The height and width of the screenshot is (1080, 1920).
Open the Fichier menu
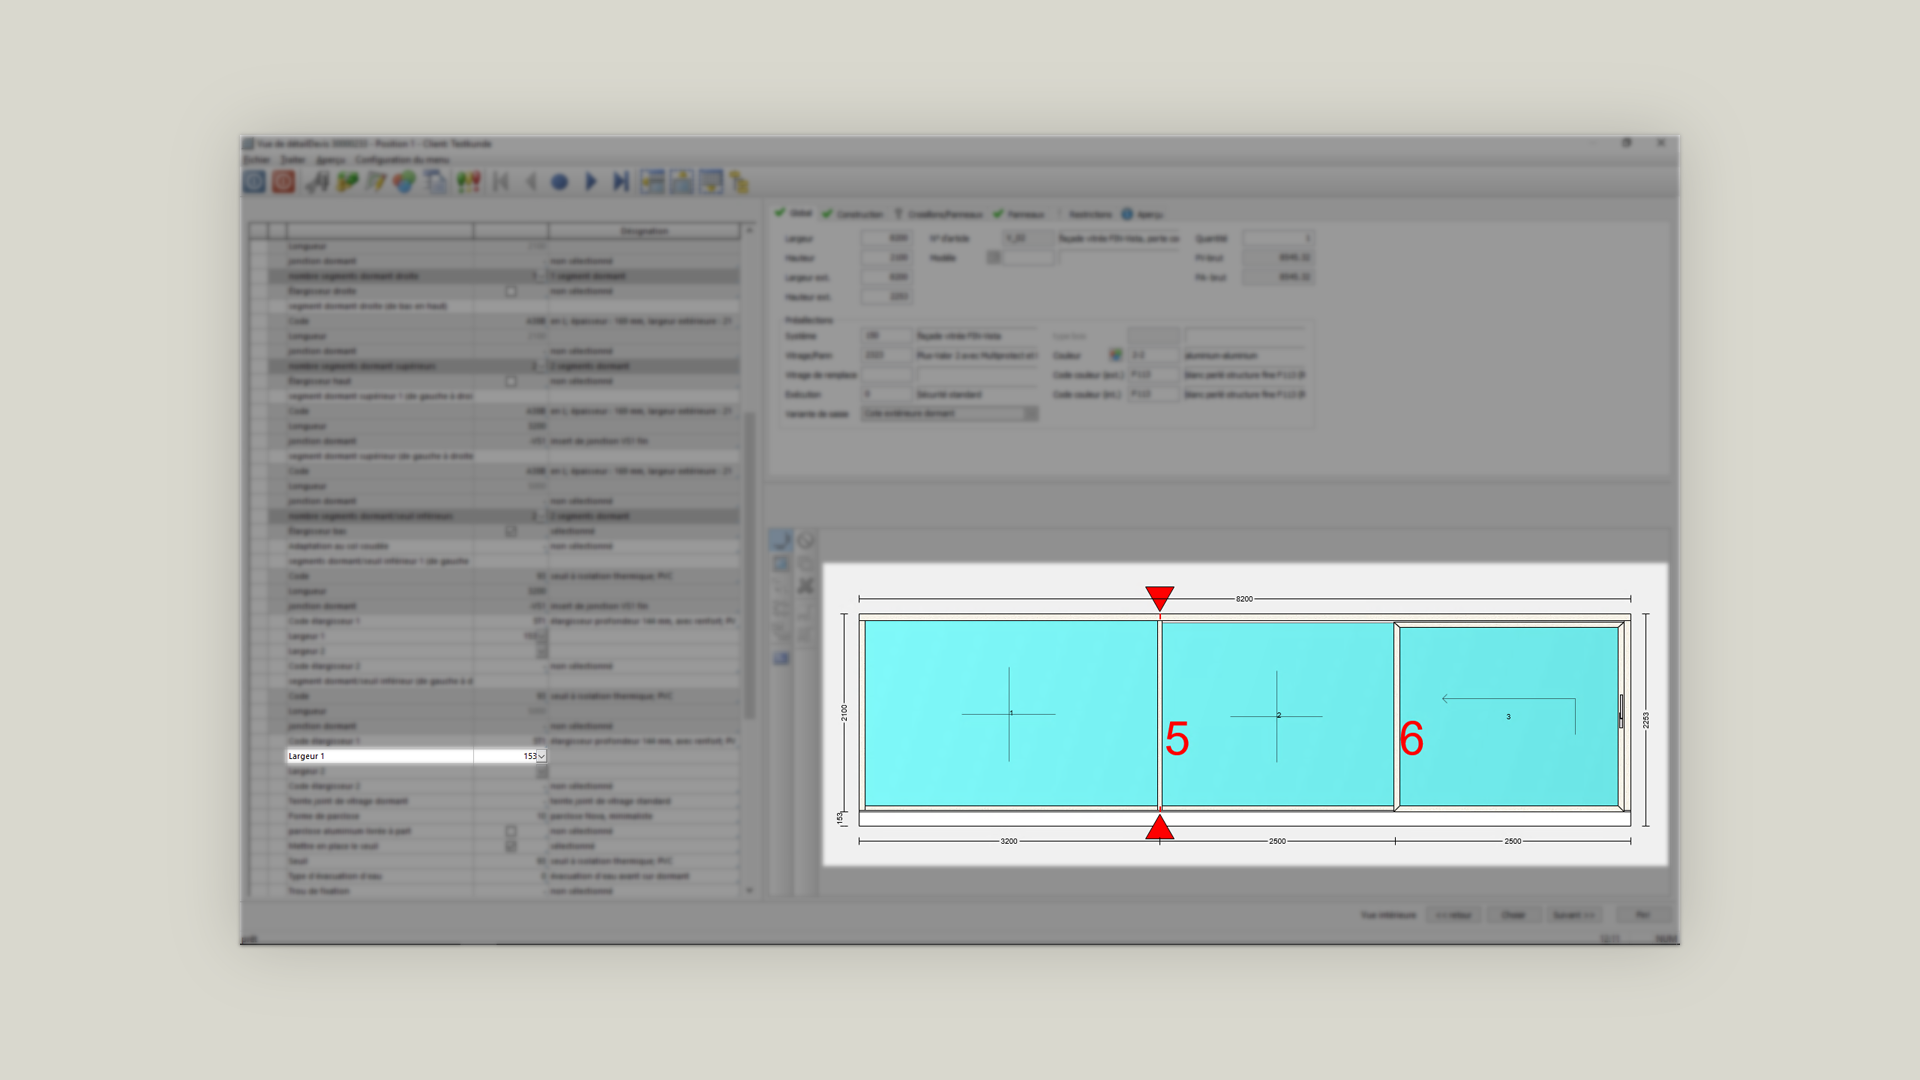coord(257,160)
